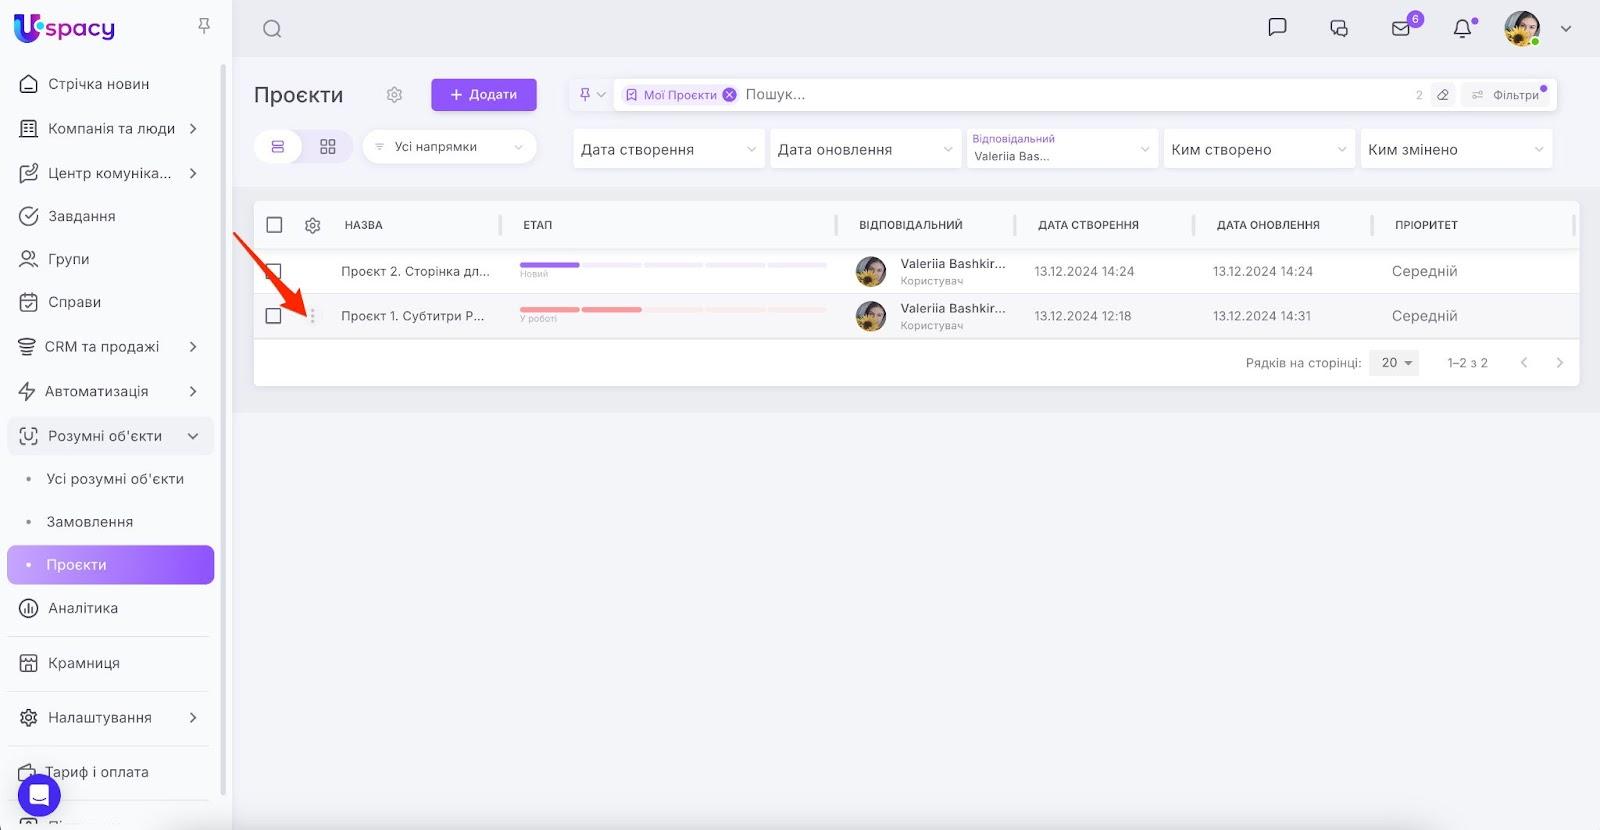
Task: Open Завдання in the sidebar menu
Action: (82, 216)
